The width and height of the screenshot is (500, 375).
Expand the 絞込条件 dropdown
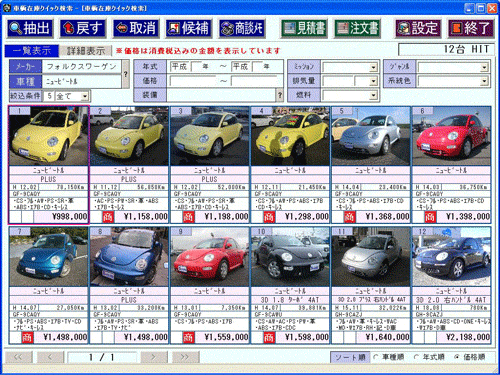pyautogui.click(x=85, y=96)
